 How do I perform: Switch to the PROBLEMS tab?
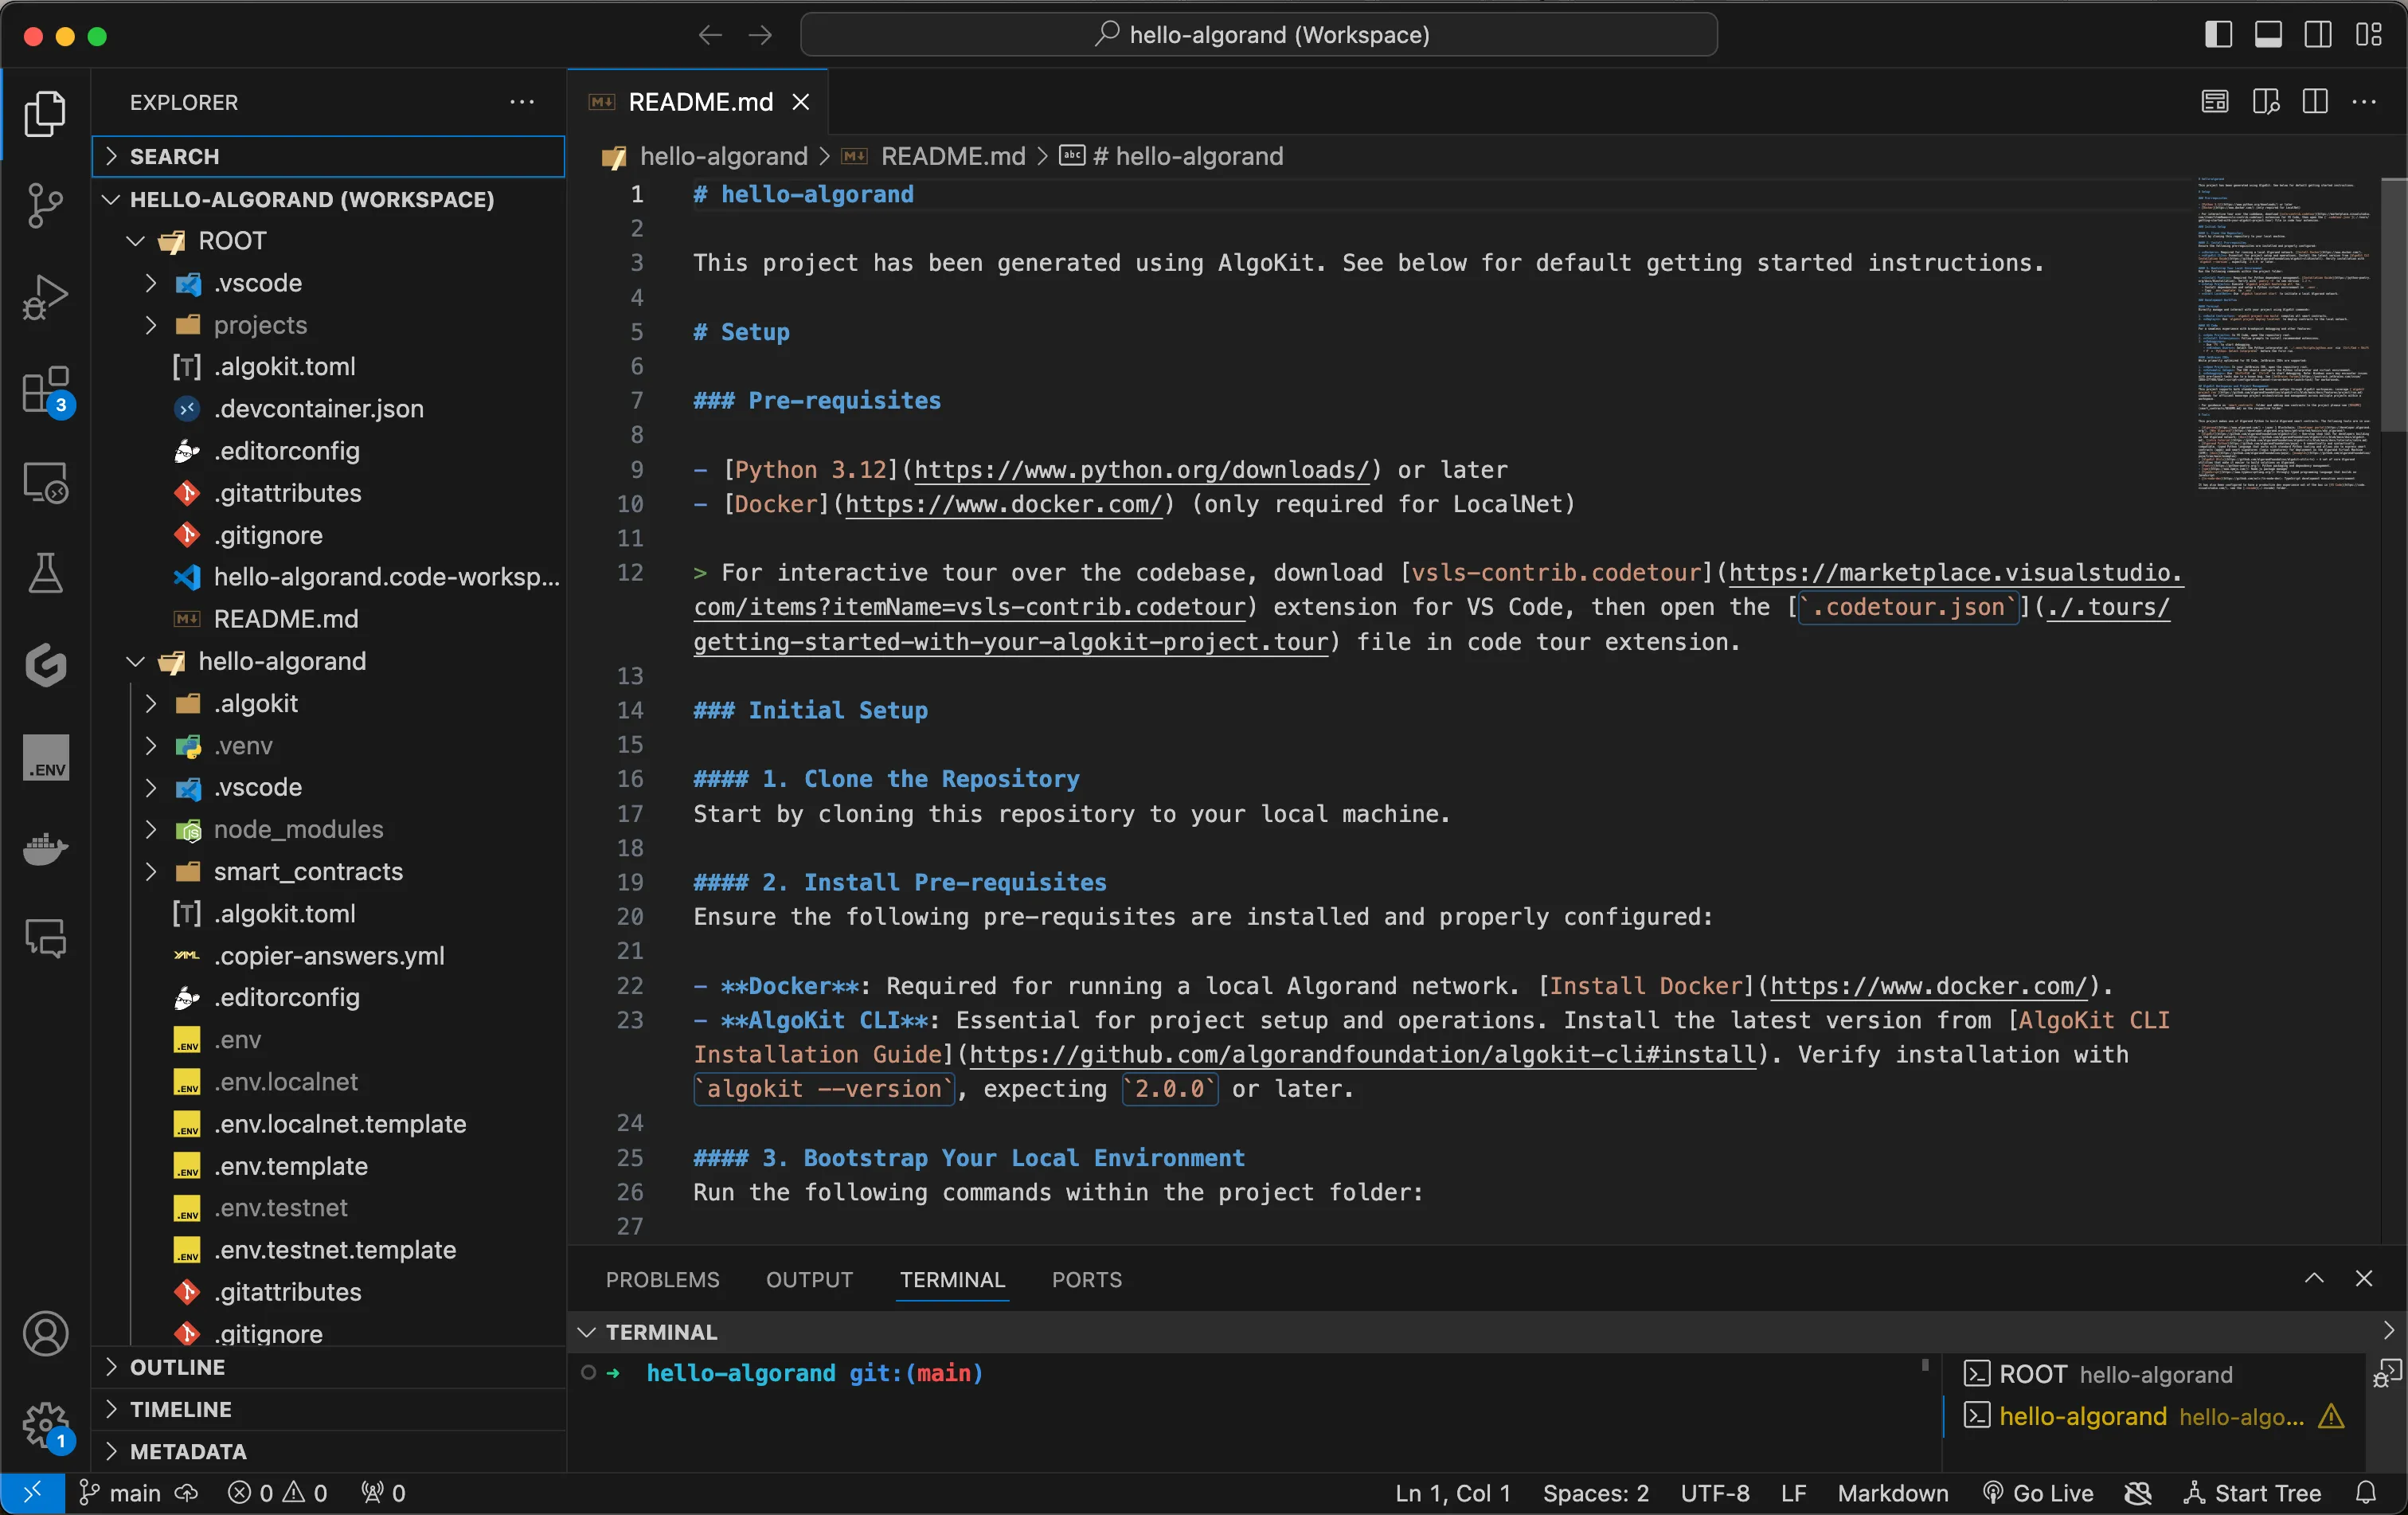click(x=662, y=1279)
